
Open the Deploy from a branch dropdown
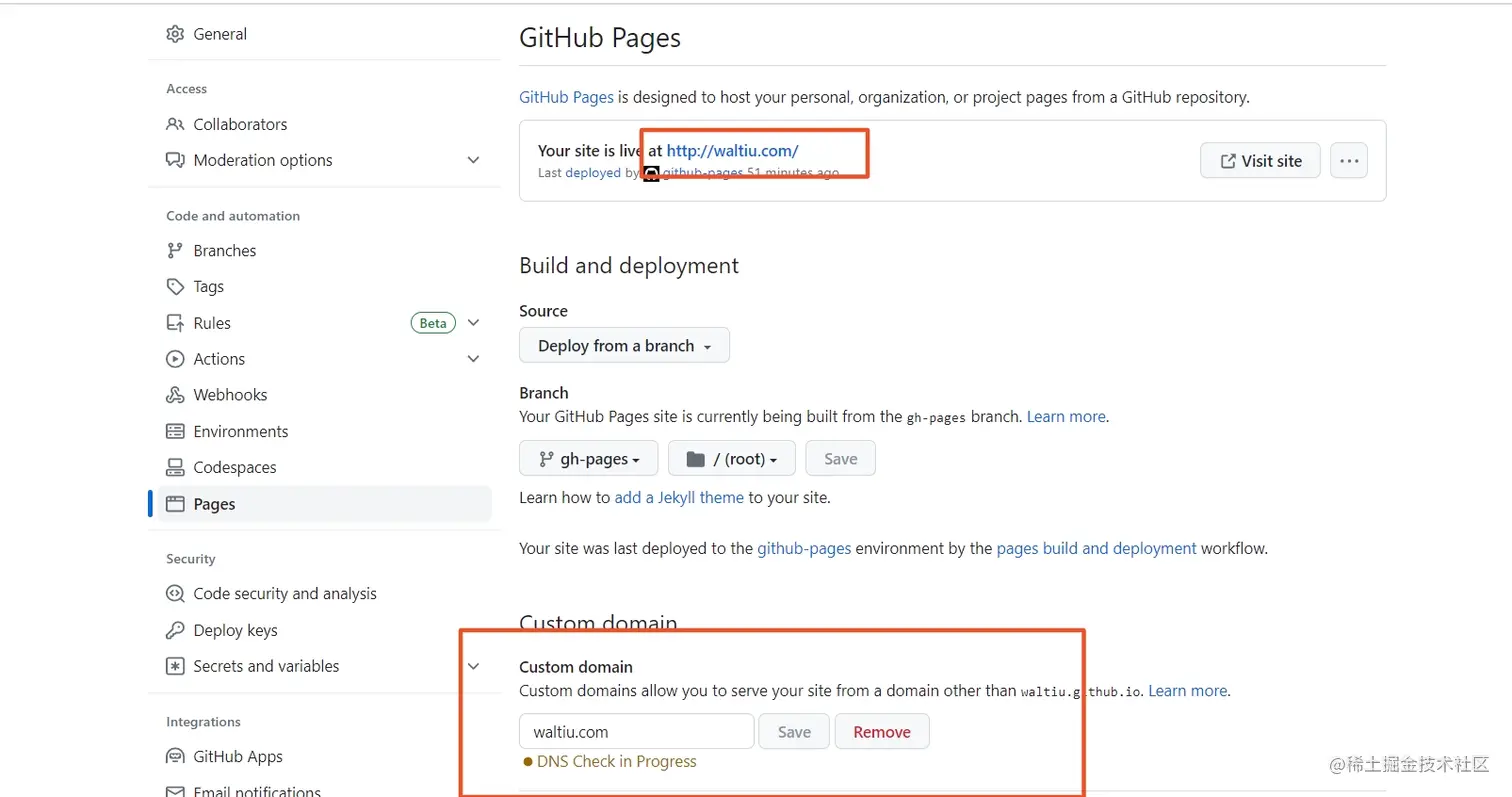(x=624, y=345)
